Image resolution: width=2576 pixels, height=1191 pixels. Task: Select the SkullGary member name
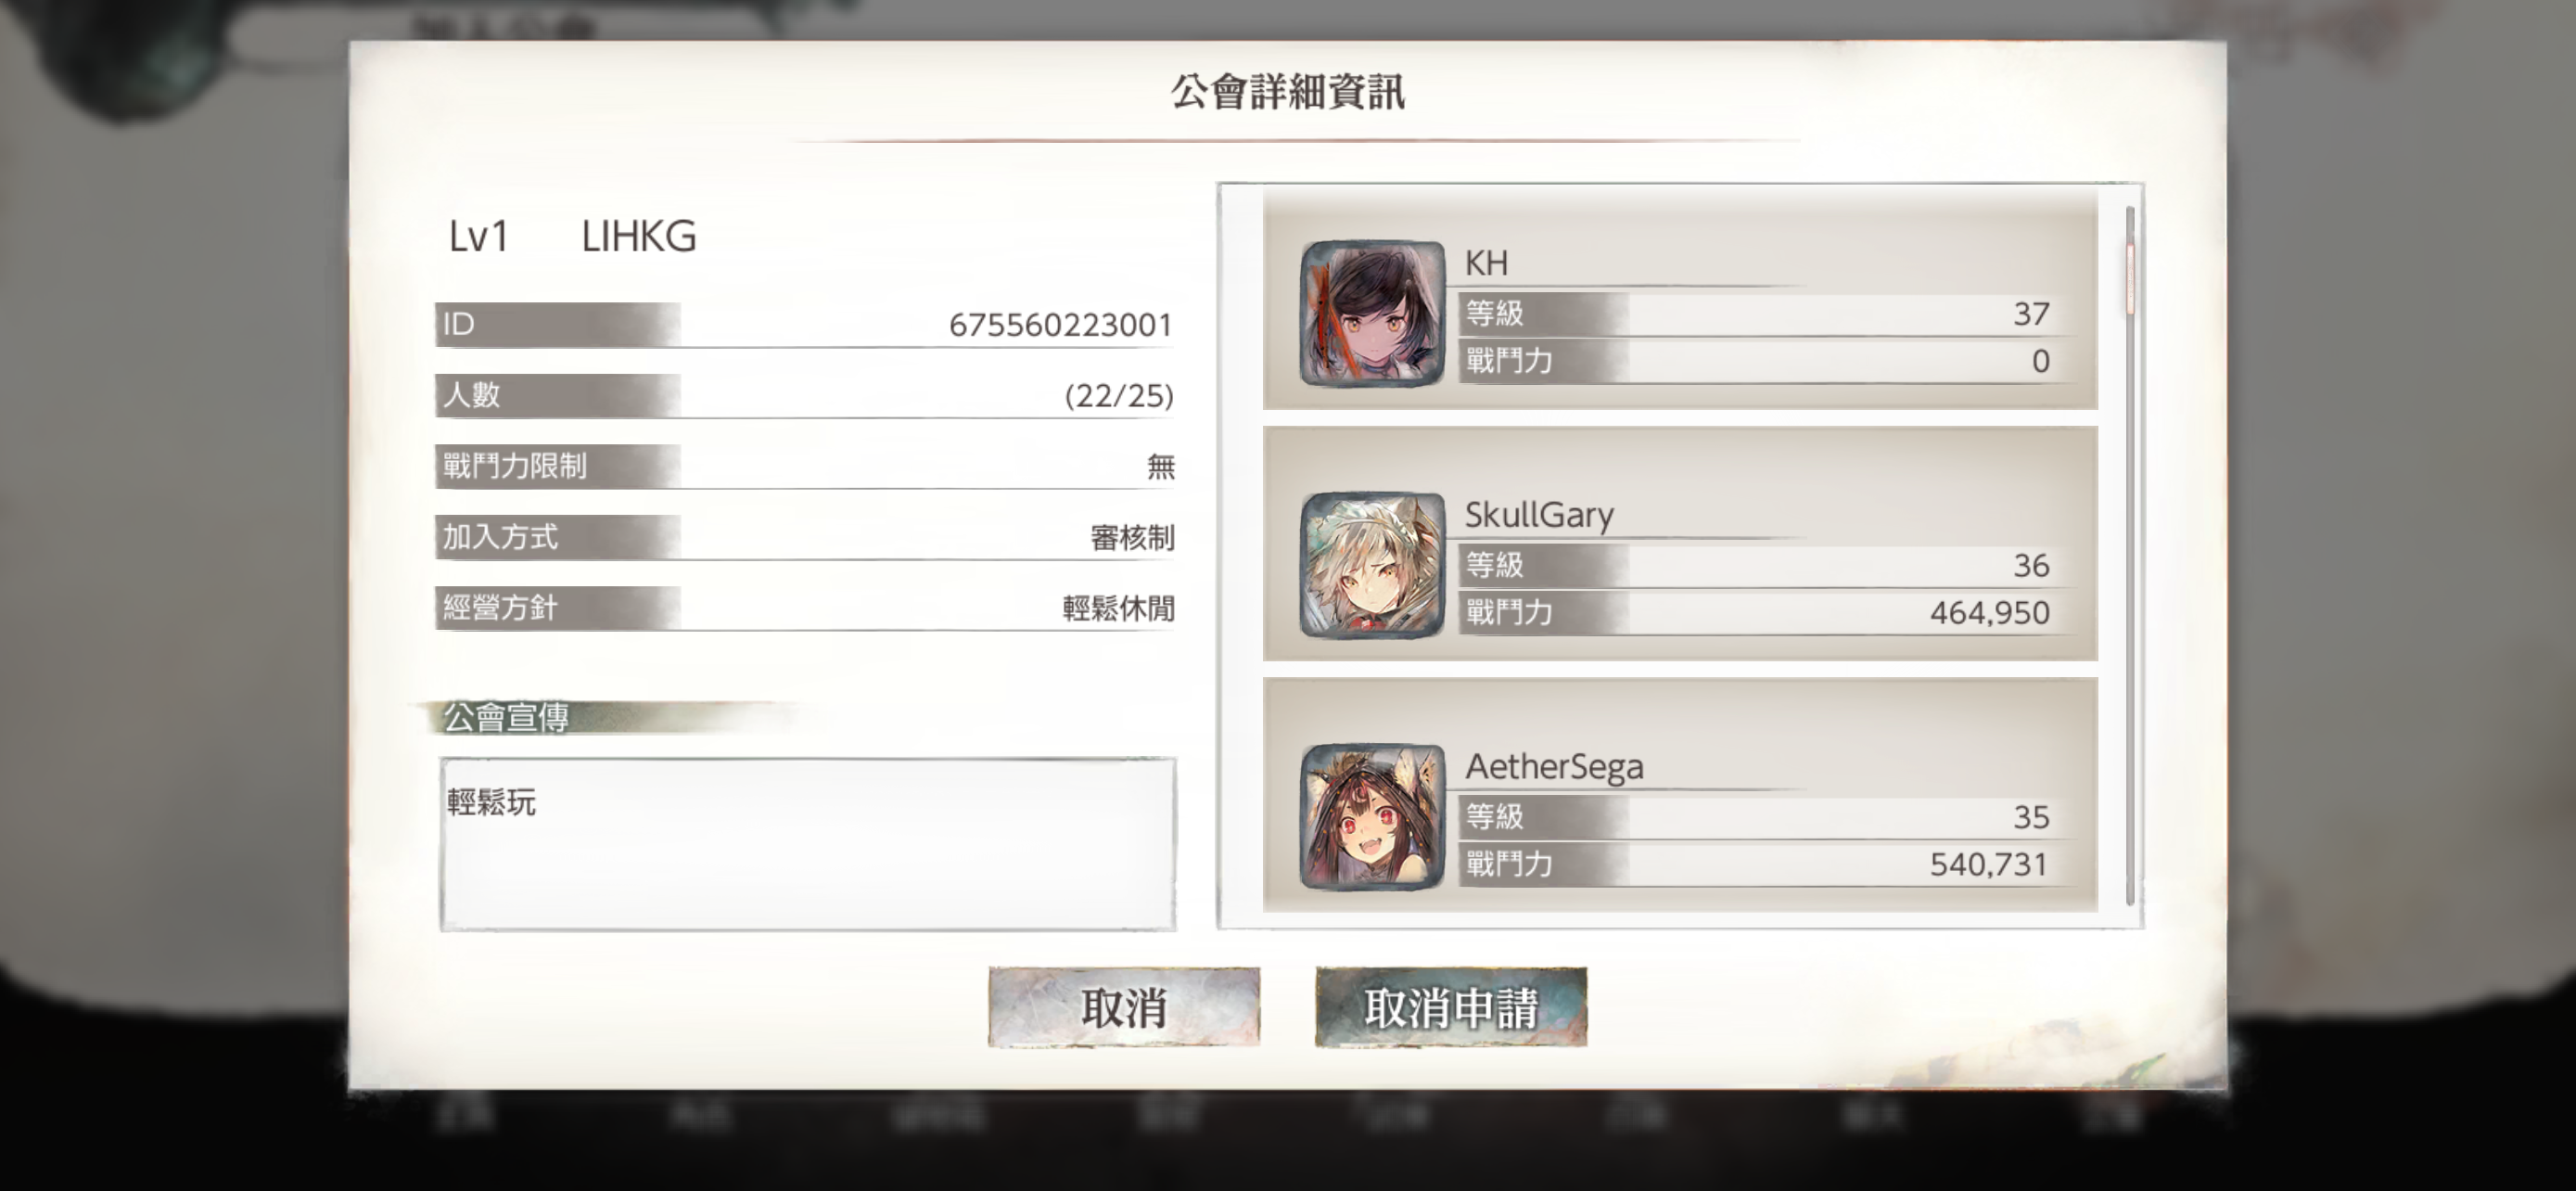[x=1539, y=515]
